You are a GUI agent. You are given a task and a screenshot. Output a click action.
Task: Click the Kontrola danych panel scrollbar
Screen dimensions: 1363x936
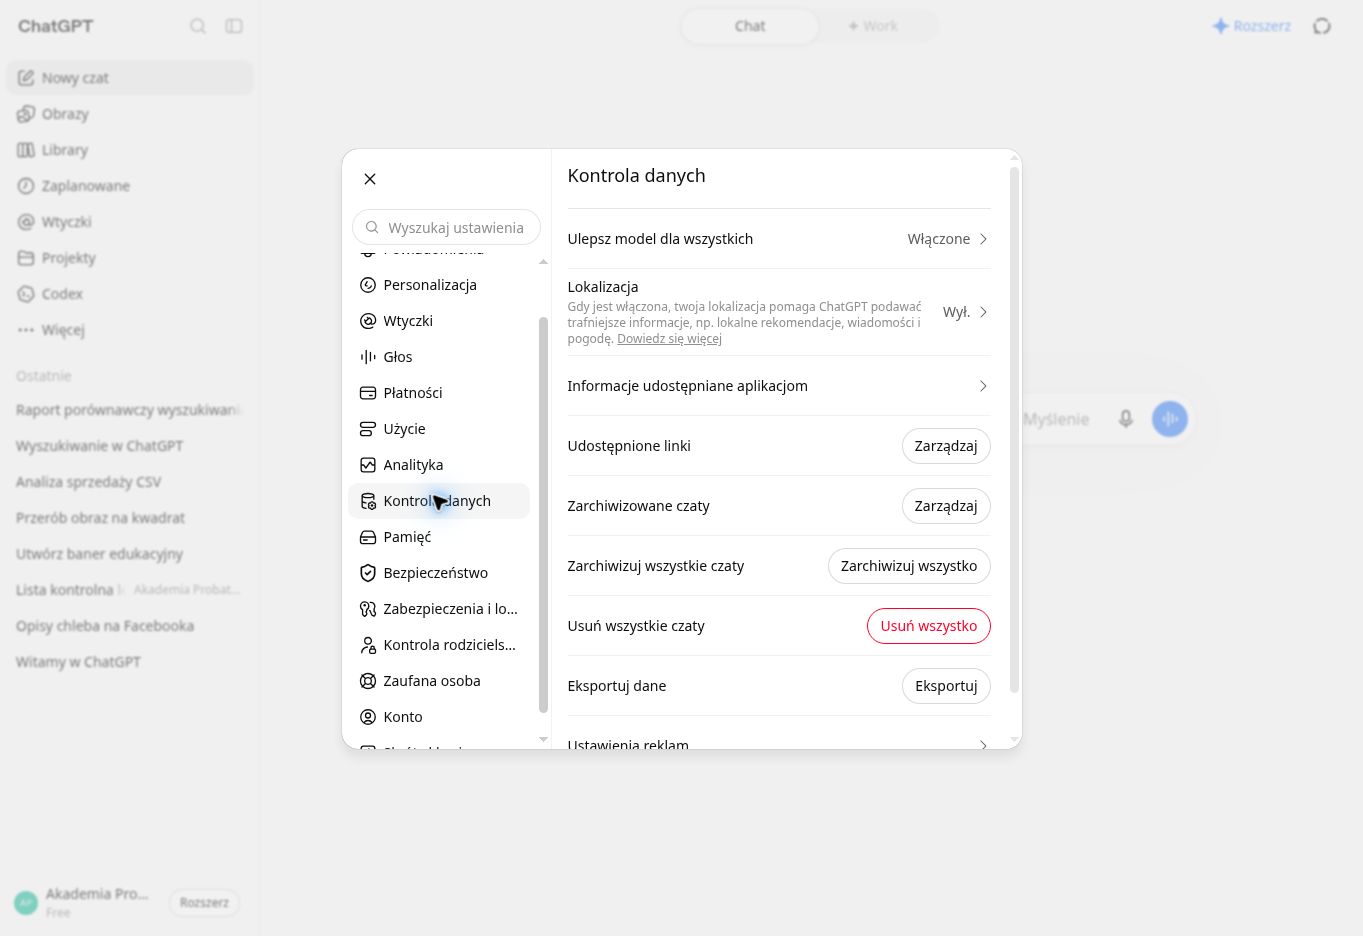[x=1014, y=430]
